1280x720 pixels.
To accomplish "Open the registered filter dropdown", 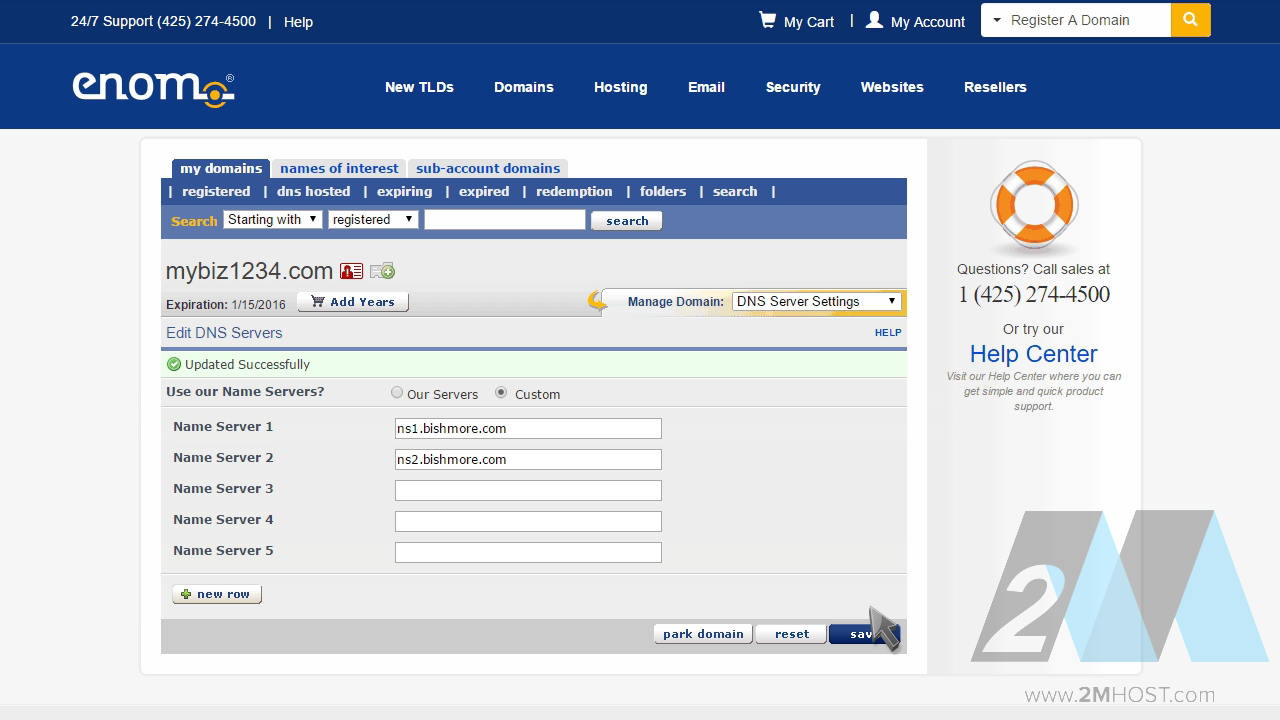I will 373,220.
